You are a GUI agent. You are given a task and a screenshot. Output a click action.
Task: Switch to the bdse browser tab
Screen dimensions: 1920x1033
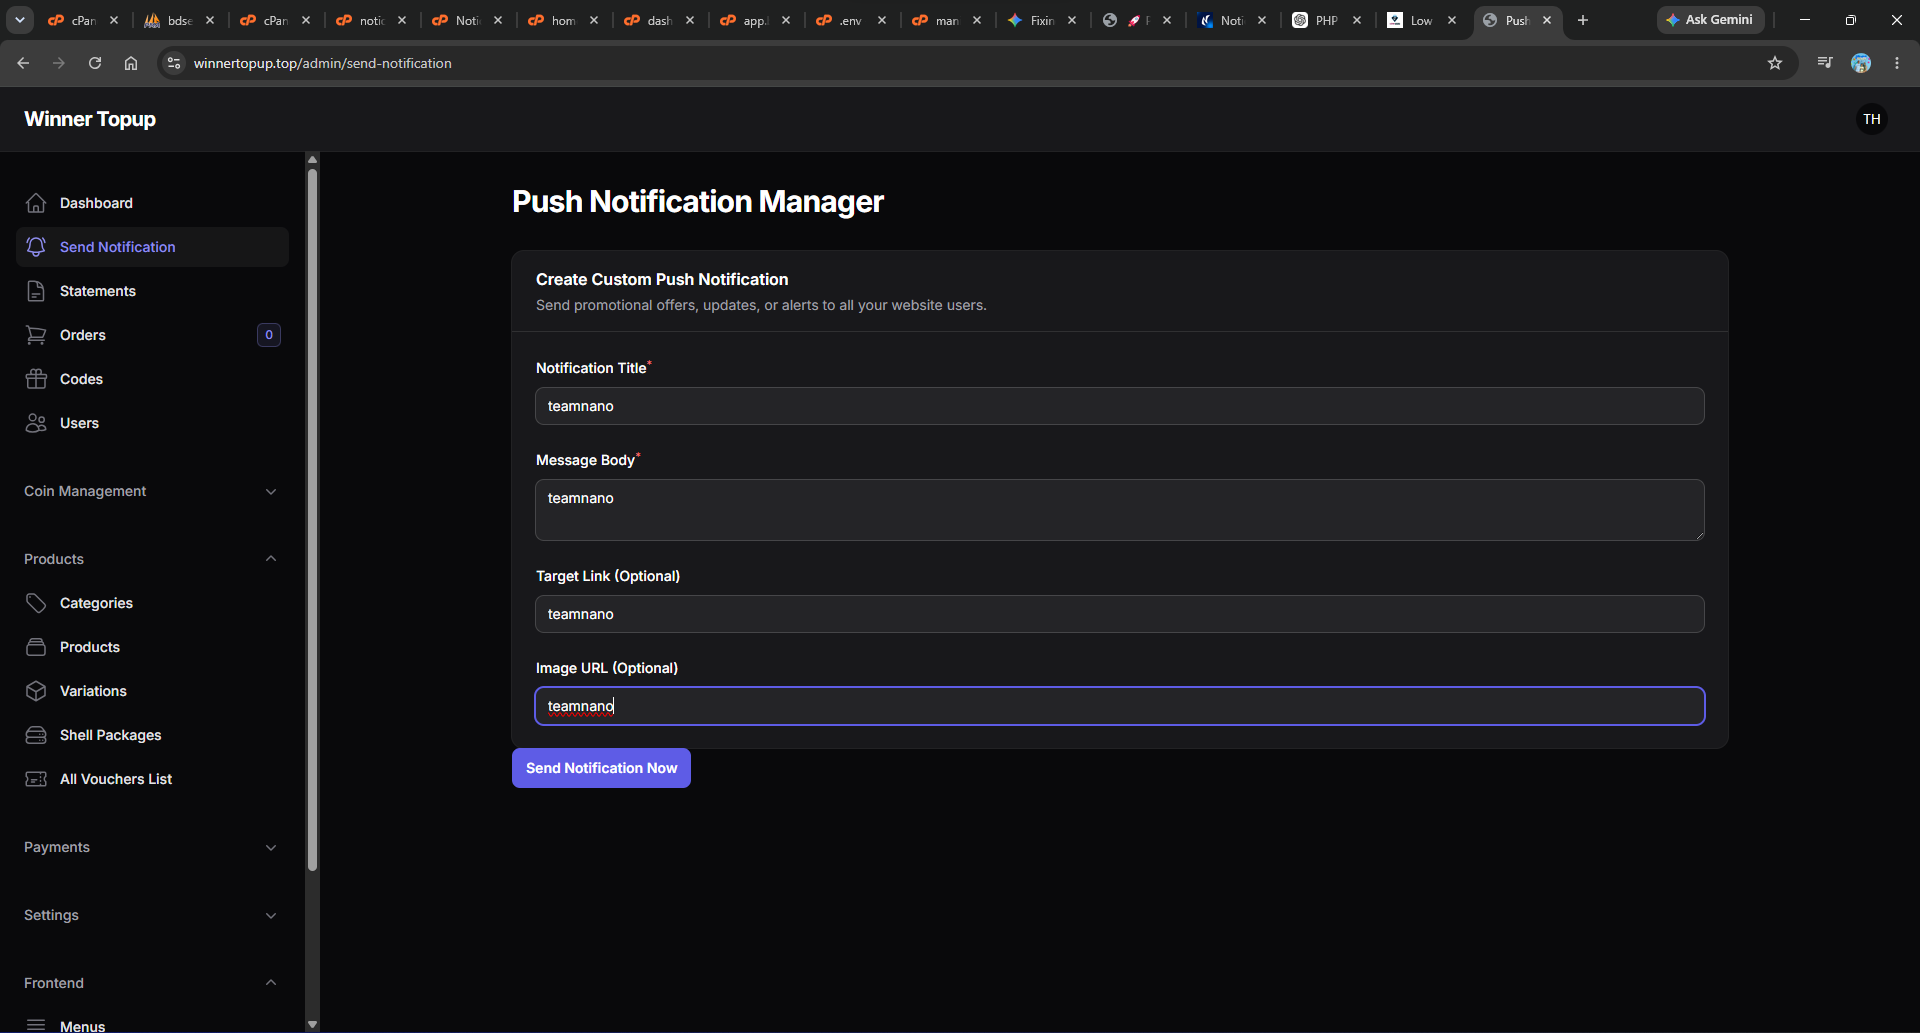click(x=179, y=20)
